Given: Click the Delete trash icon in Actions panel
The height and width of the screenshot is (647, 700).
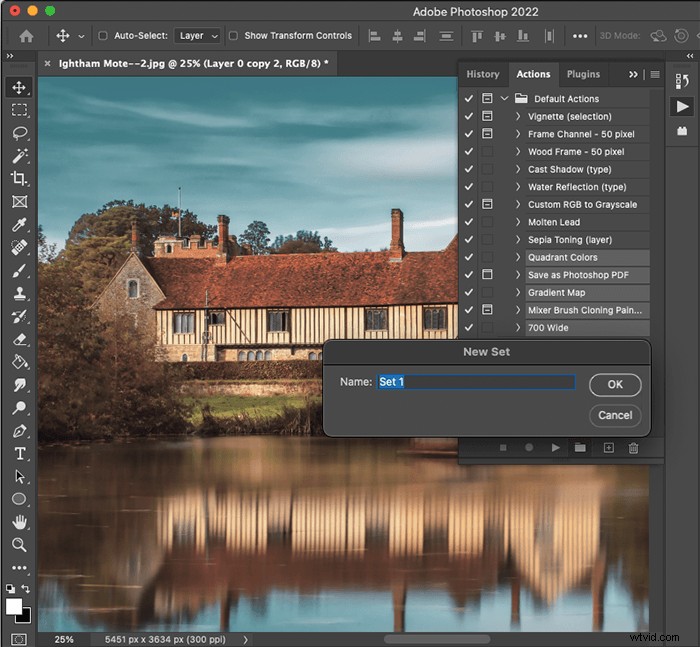Looking at the screenshot, I should click(x=633, y=447).
